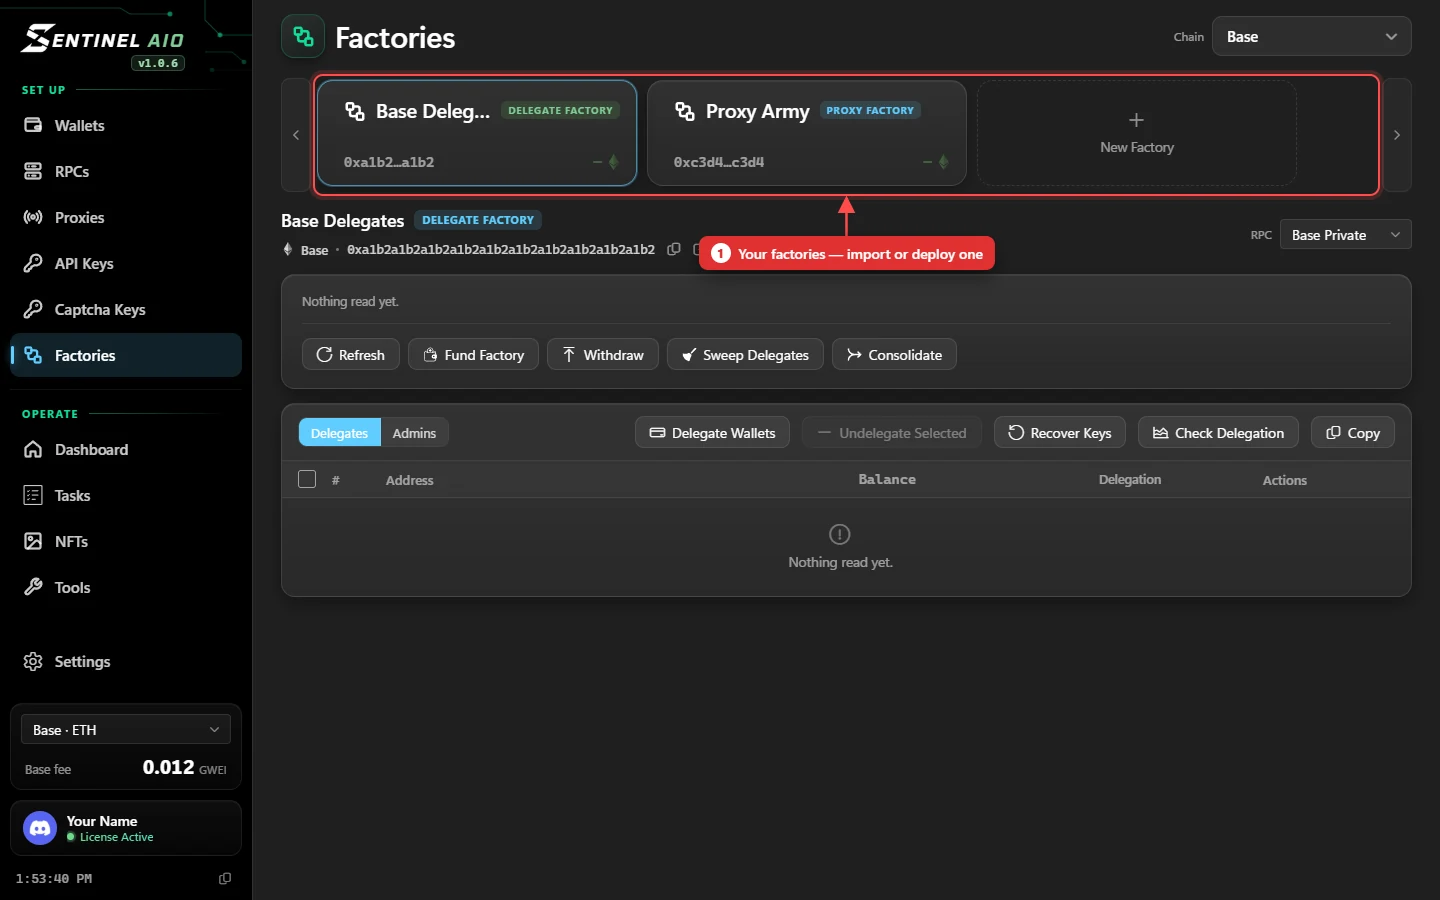Click the Settings gear icon
The height and width of the screenshot is (900, 1440).
click(33, 662)
